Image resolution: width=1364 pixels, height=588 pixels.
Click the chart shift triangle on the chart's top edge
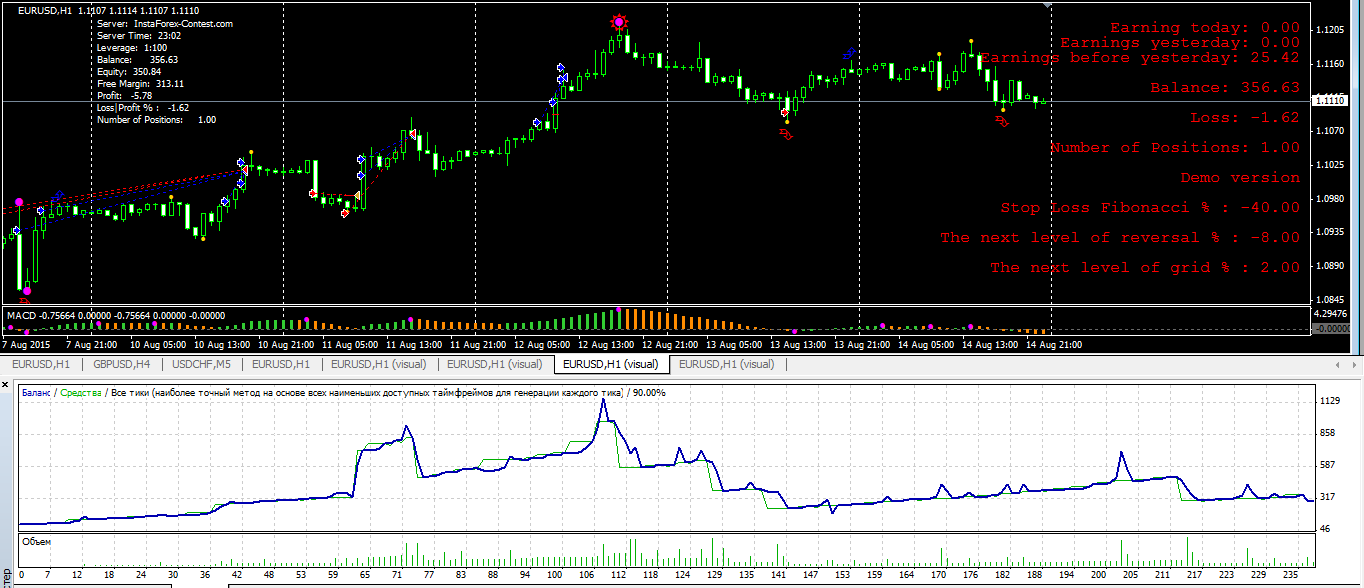point(1049,5)
